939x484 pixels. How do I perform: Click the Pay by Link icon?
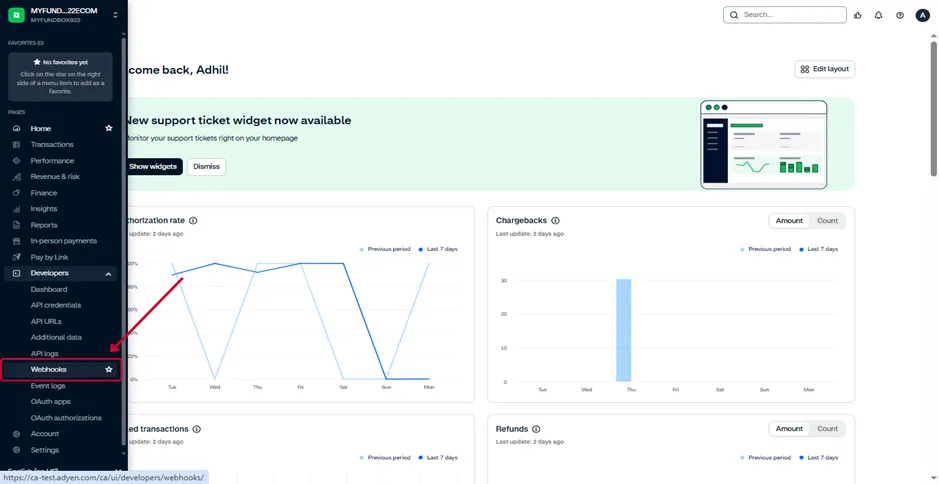point(17,258)
